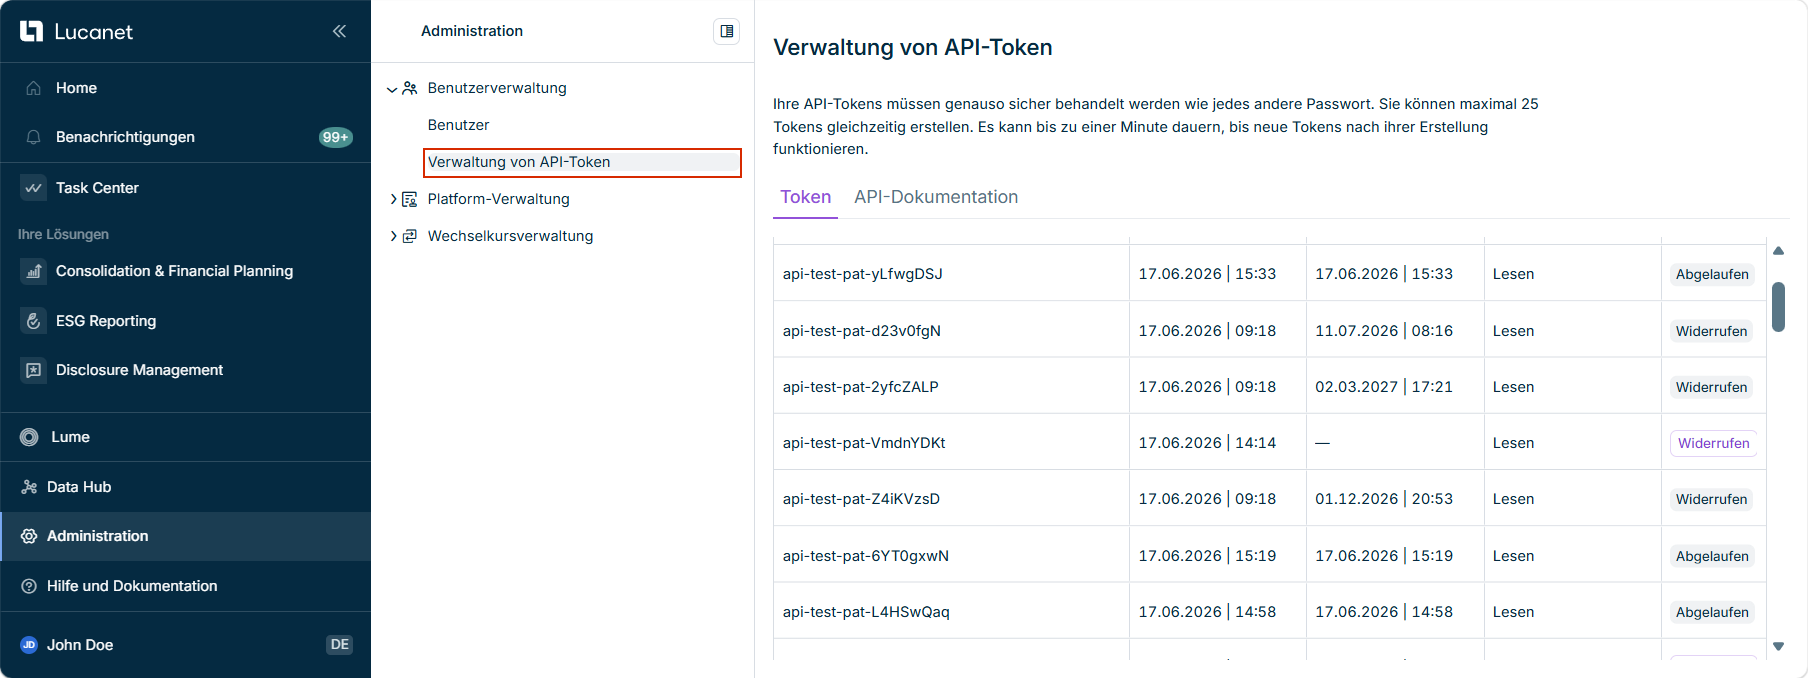The height and width of the screenshot is (678, 1808).
Task: Click the scrollbar down arrow
Action: (1778, 647)
